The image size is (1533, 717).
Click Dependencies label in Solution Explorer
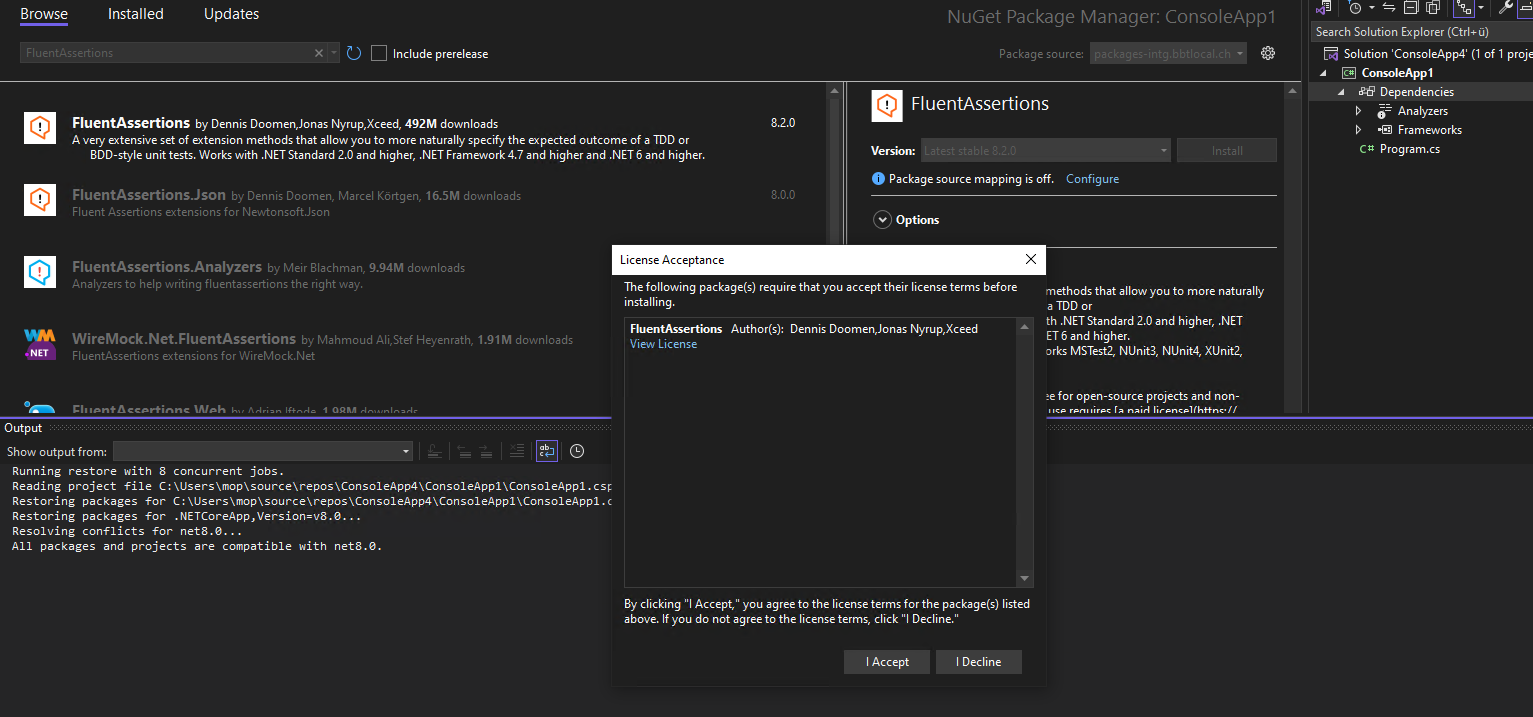[x=1417, y=92]
